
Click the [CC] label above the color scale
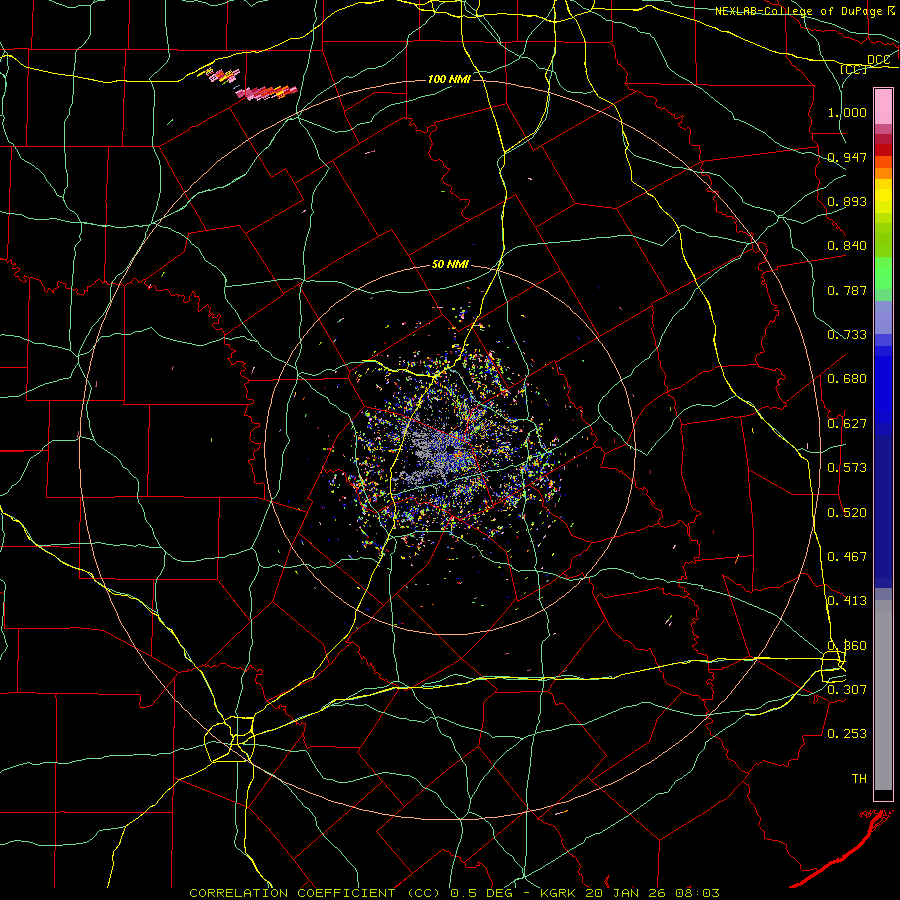pos(853,69)
